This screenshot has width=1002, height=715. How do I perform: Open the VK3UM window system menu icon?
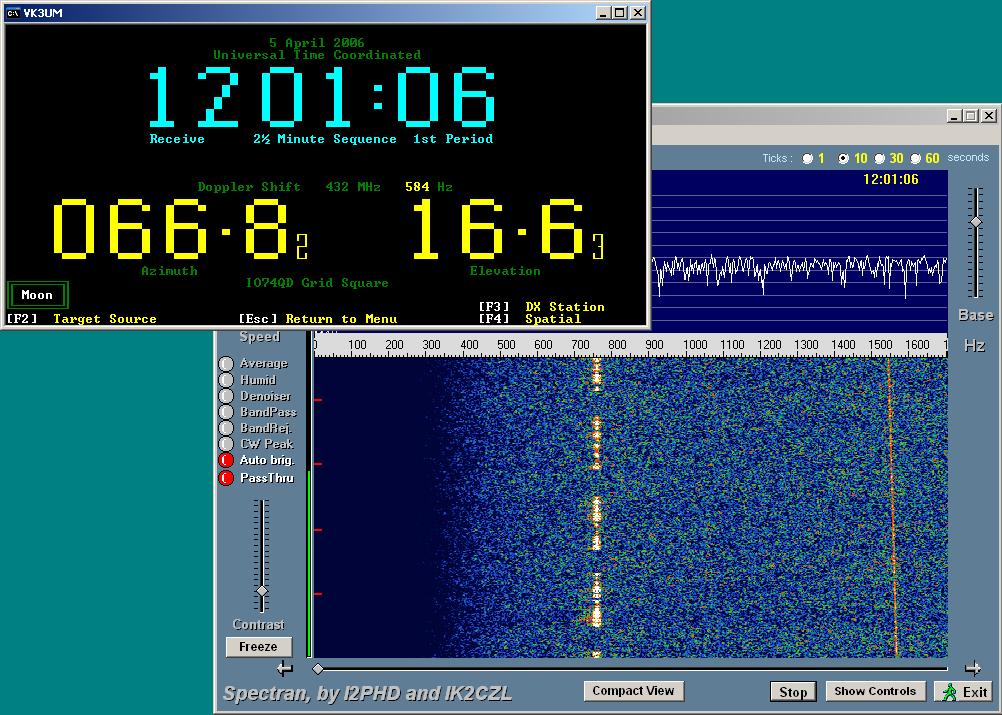click(14, 13)
